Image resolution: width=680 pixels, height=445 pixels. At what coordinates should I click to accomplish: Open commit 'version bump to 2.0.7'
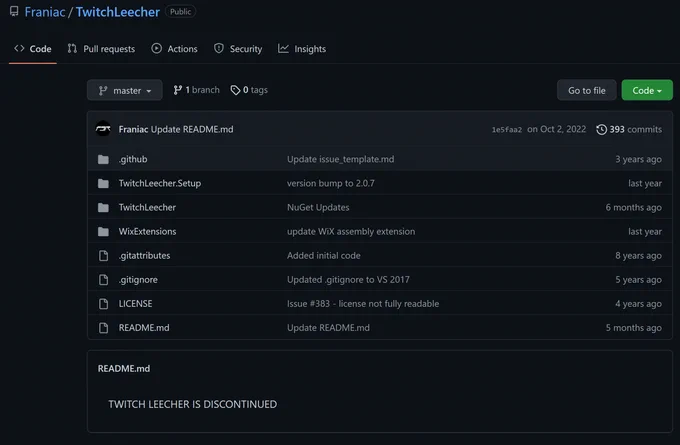click(330, 183)
